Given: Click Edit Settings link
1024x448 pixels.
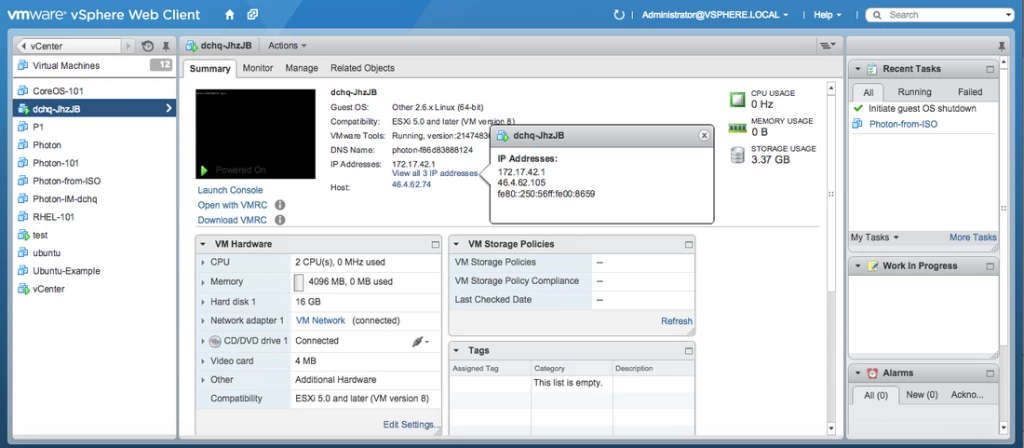Looking at the screenshot, I should [410, 425].
